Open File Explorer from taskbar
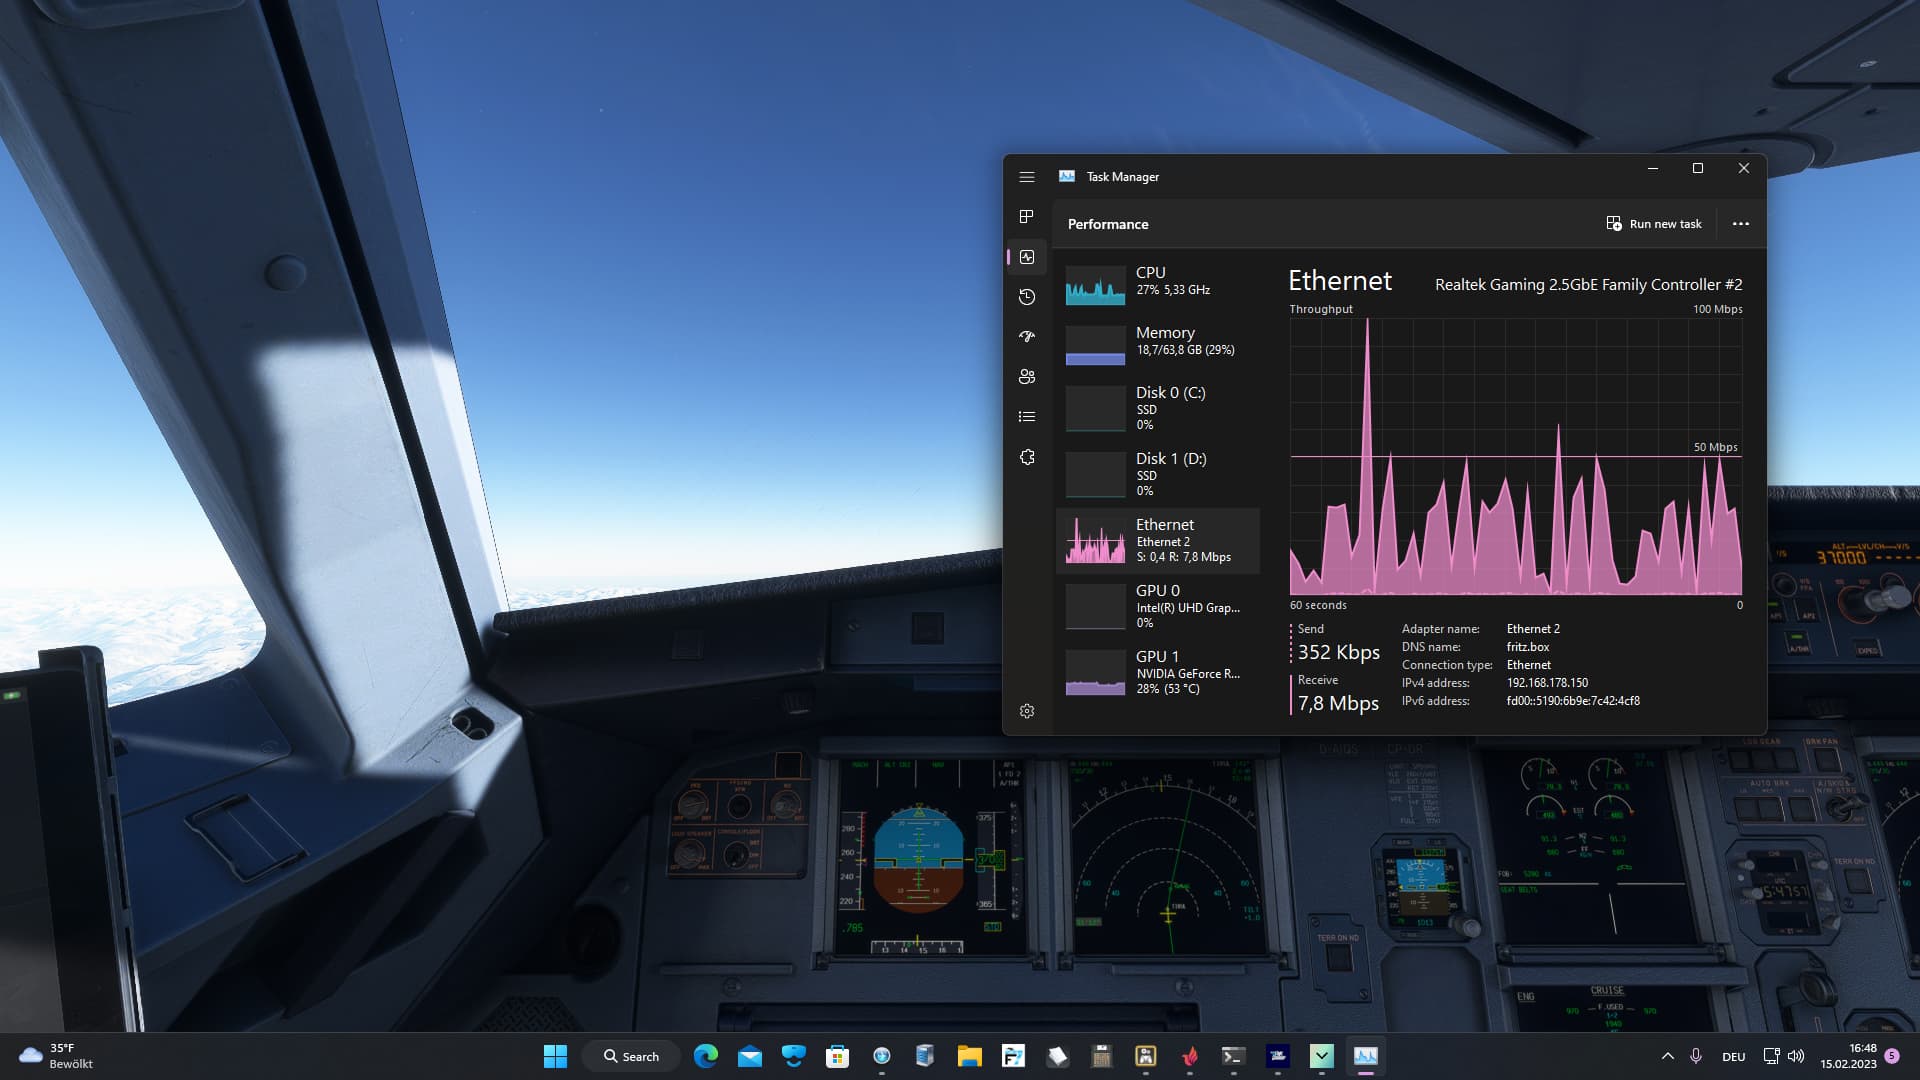The image size is (1920, 1080). point(969,1056)
